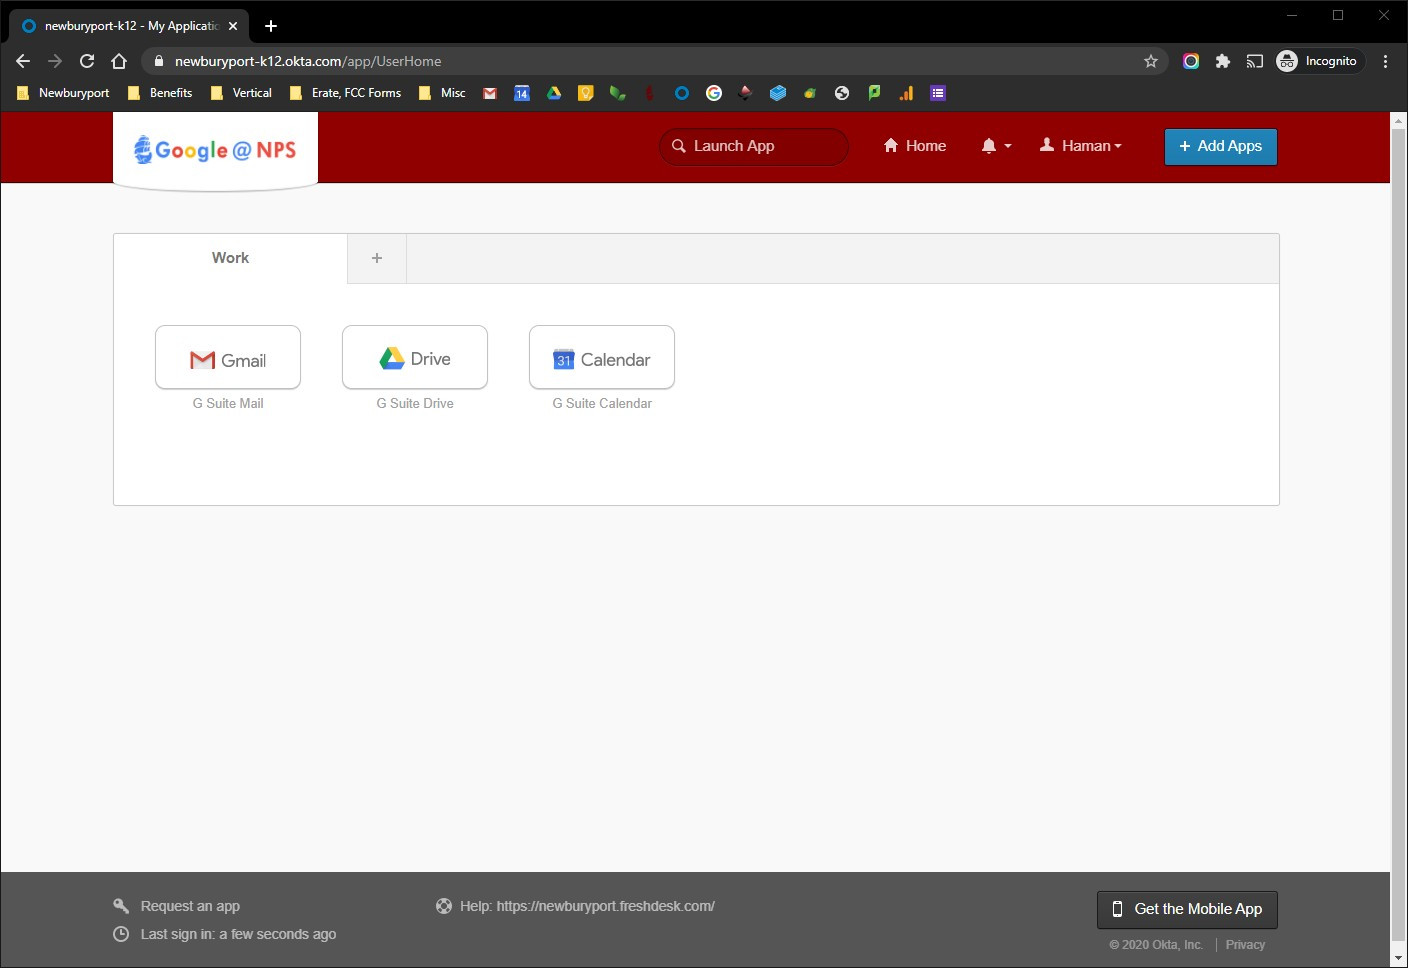Open the Vertical bookmarks folder

[x=241, y=93]
